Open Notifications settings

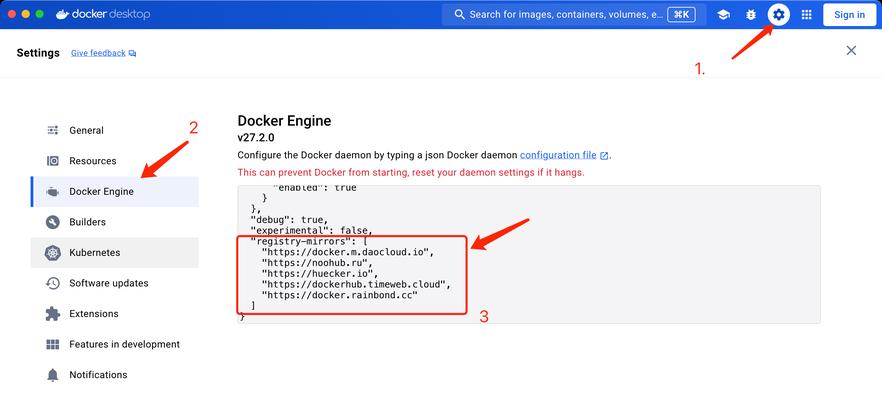115,375
